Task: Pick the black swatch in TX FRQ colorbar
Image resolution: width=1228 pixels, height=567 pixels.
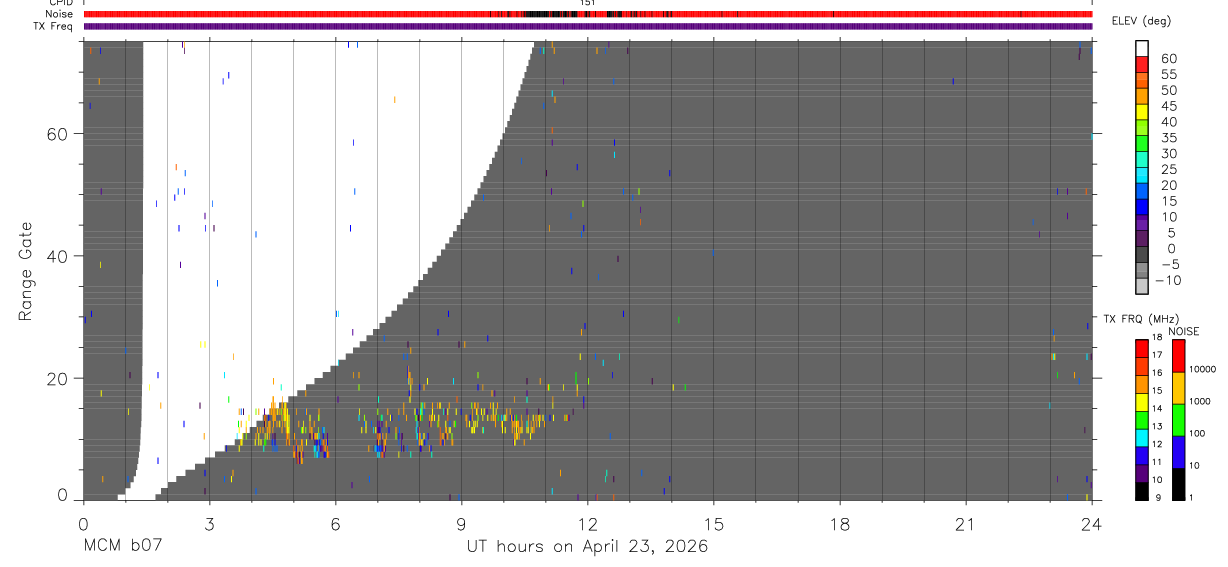Action: point(1142,489)
